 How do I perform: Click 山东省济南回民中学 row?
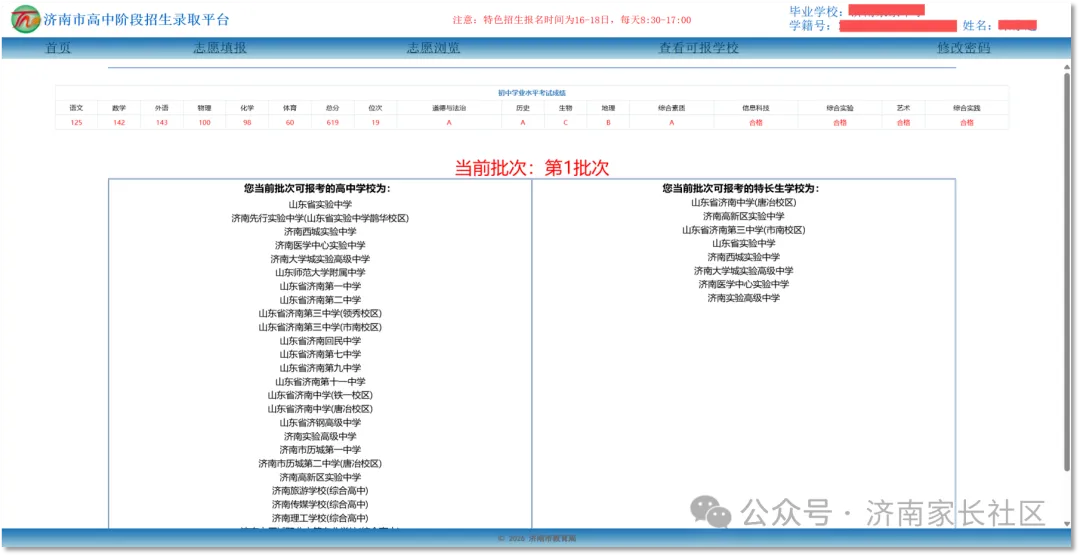[320, 341]
